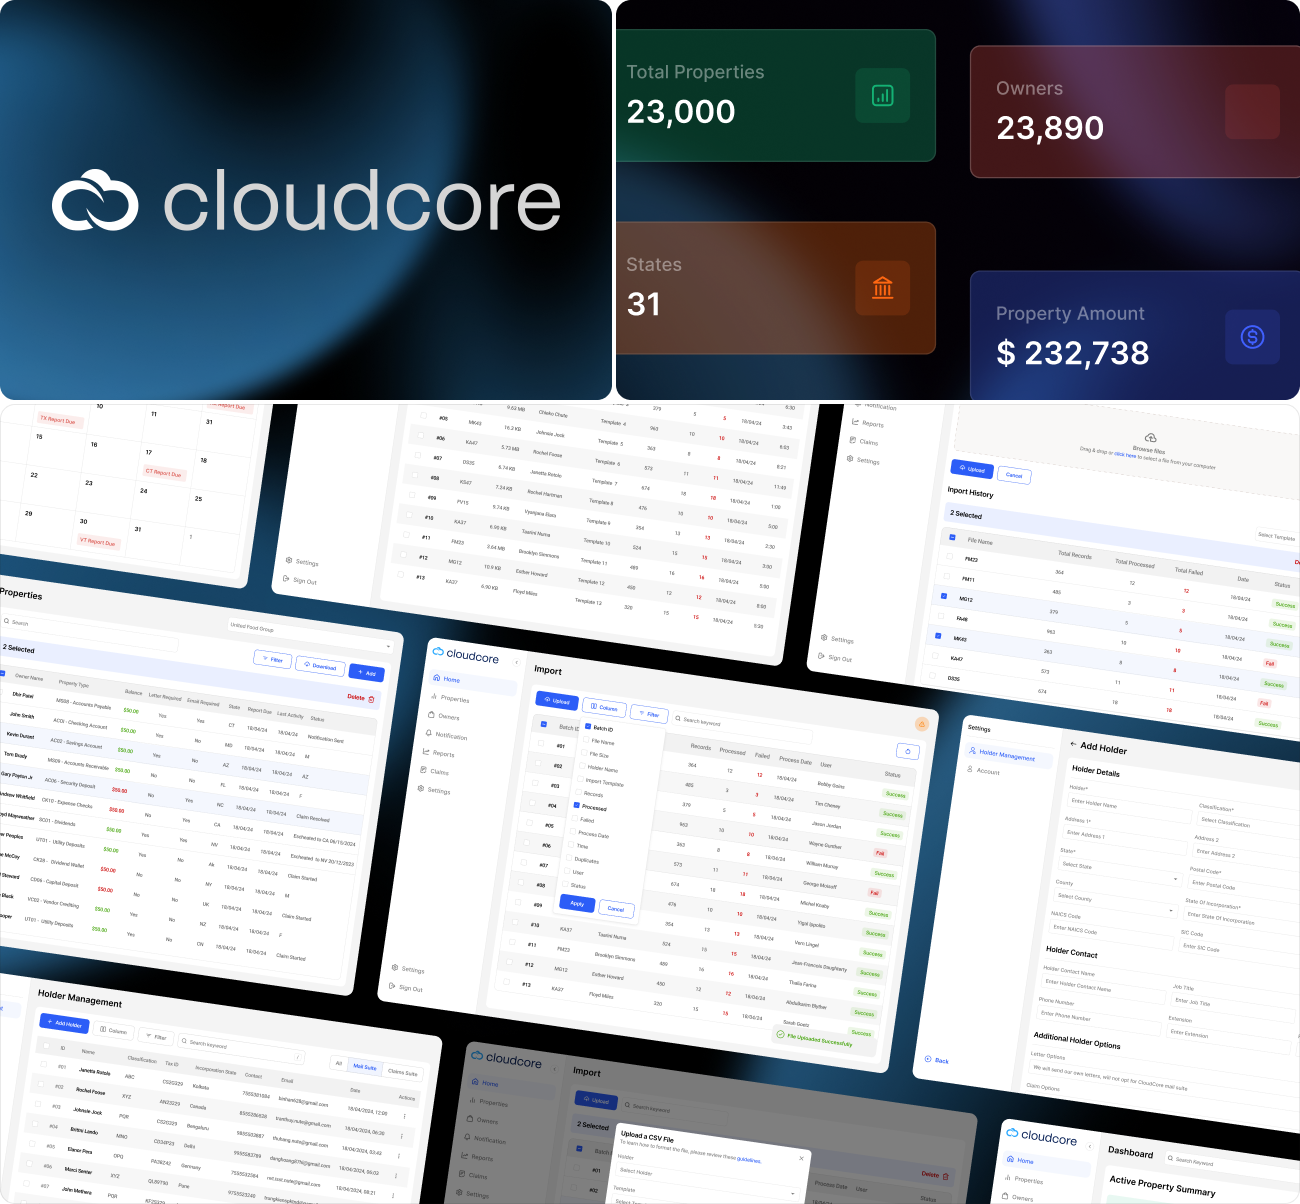Click the Filter button in Properties screen
Image resolution: width=1300 pixels, height=1204 pixels.
pyautogui.click(x=273, y=659)
